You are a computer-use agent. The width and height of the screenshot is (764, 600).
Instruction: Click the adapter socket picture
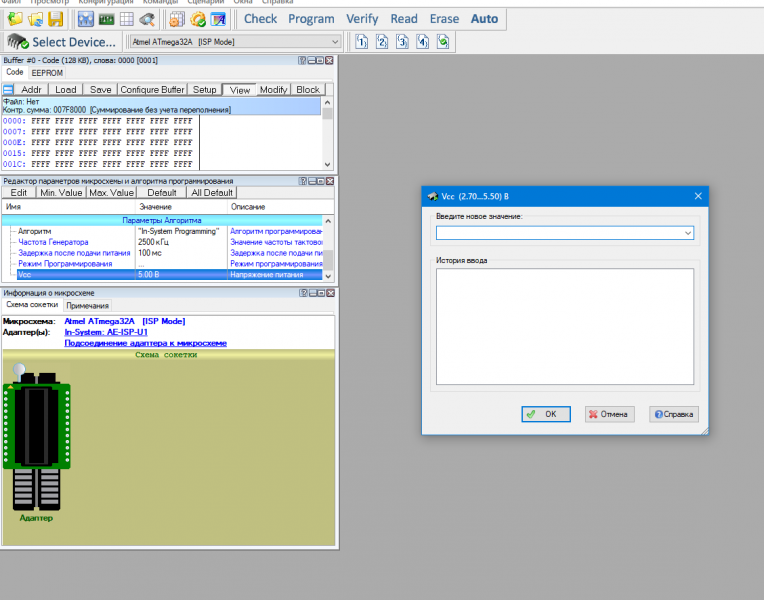click(x=37, y=437)
